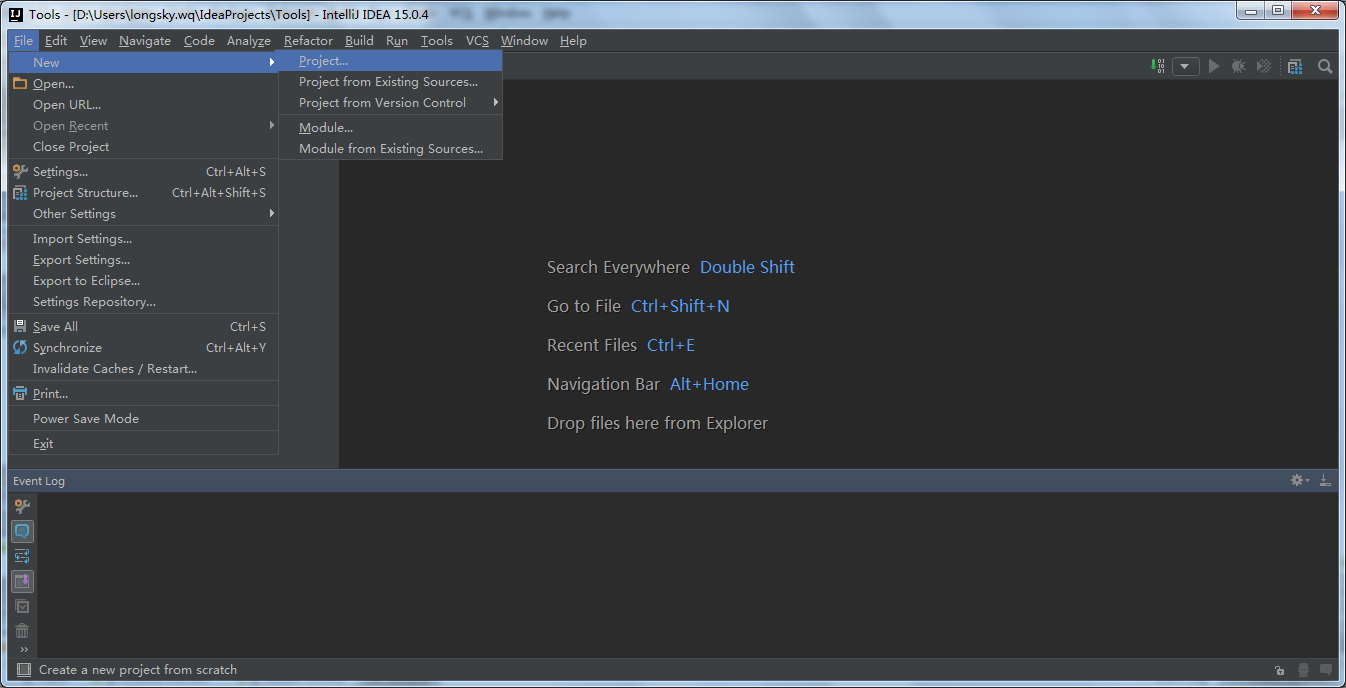
Task: Click the Search Everywhere magnifier icon
Action: pyautogui.click(x=1325, y=66)
